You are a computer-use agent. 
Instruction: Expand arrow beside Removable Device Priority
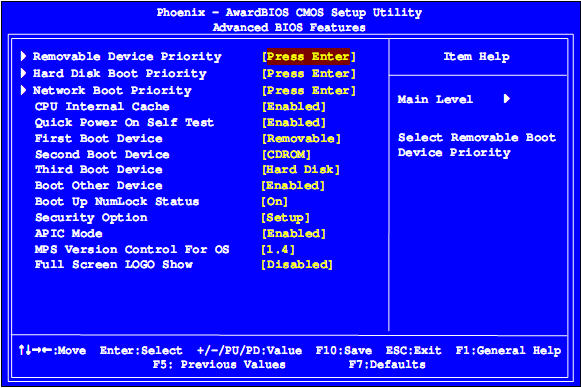point(23,56)
